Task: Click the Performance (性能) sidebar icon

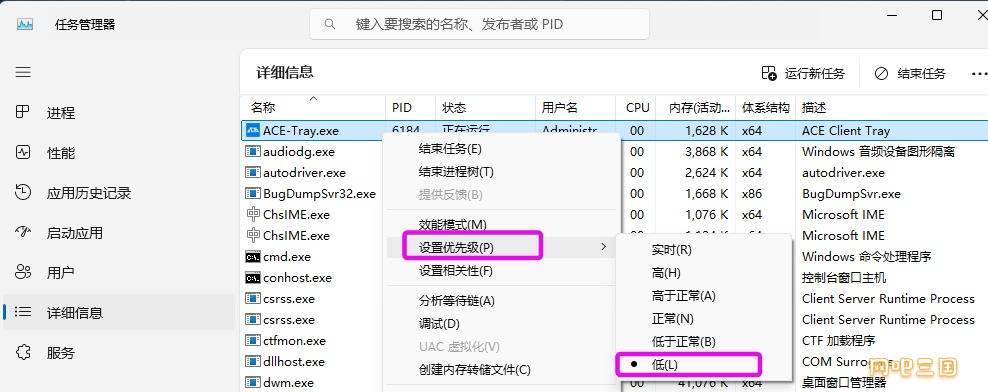Action: click(23, 152)
